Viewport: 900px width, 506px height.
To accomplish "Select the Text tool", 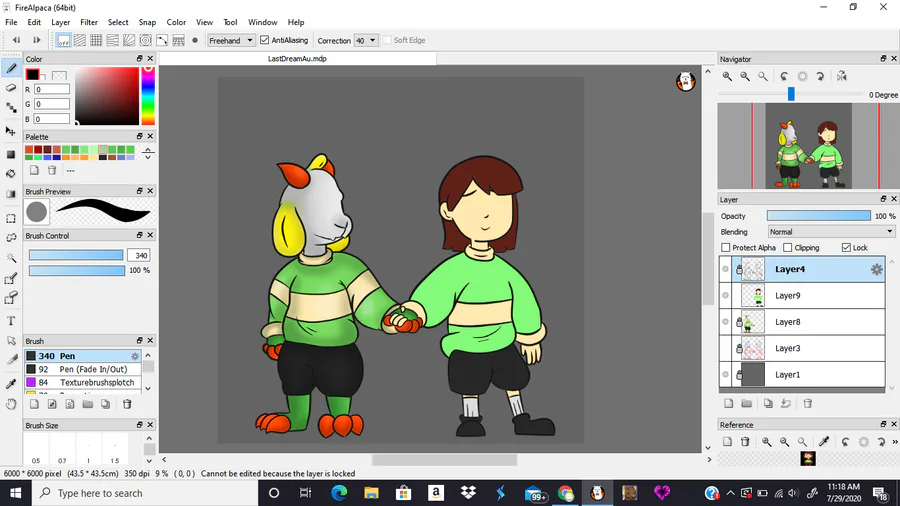I will (11, 321).
